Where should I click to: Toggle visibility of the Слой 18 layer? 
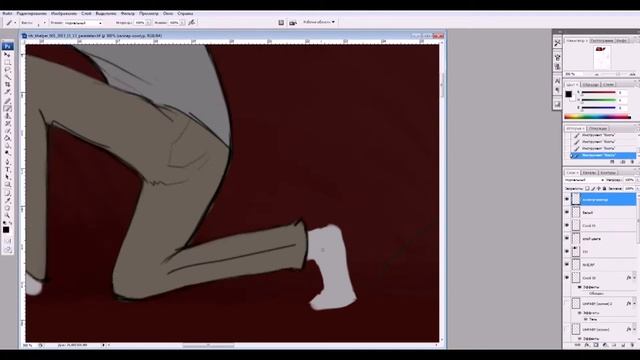pos(567,278)
